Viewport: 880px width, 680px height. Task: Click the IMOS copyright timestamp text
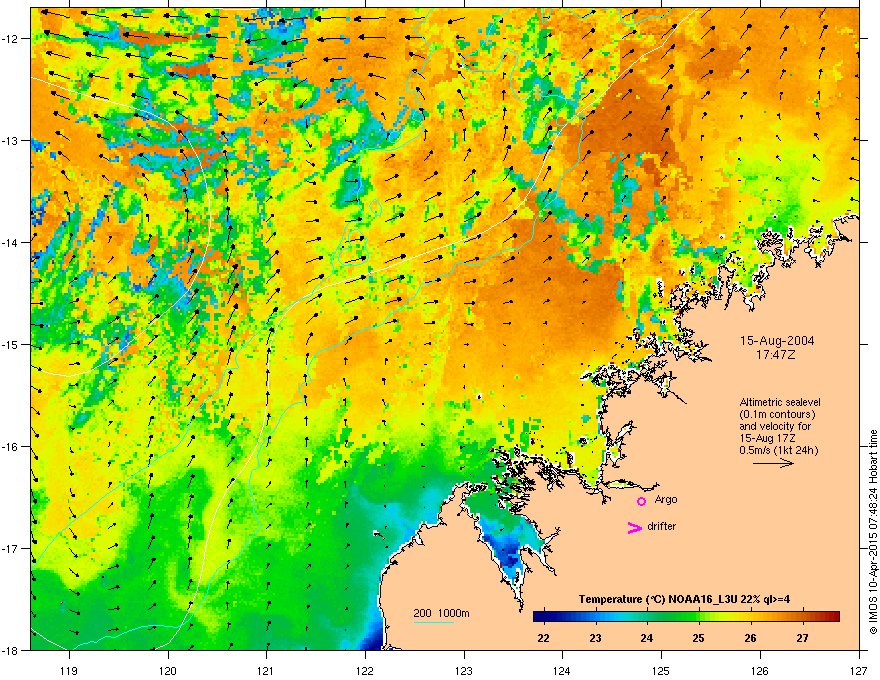click(873, 532)
